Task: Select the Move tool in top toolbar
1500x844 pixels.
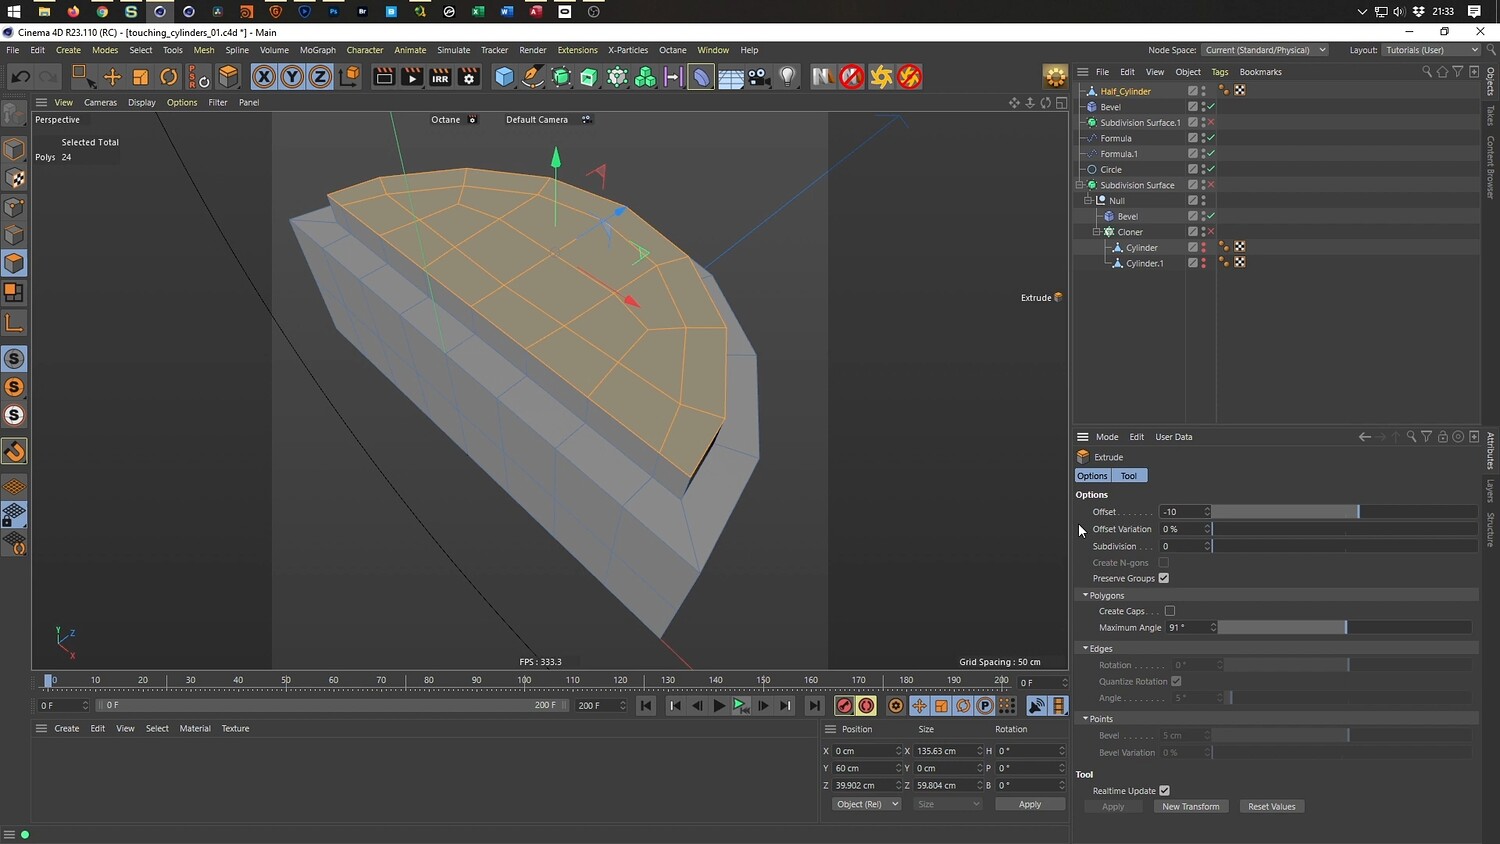Action: (112, 77)
